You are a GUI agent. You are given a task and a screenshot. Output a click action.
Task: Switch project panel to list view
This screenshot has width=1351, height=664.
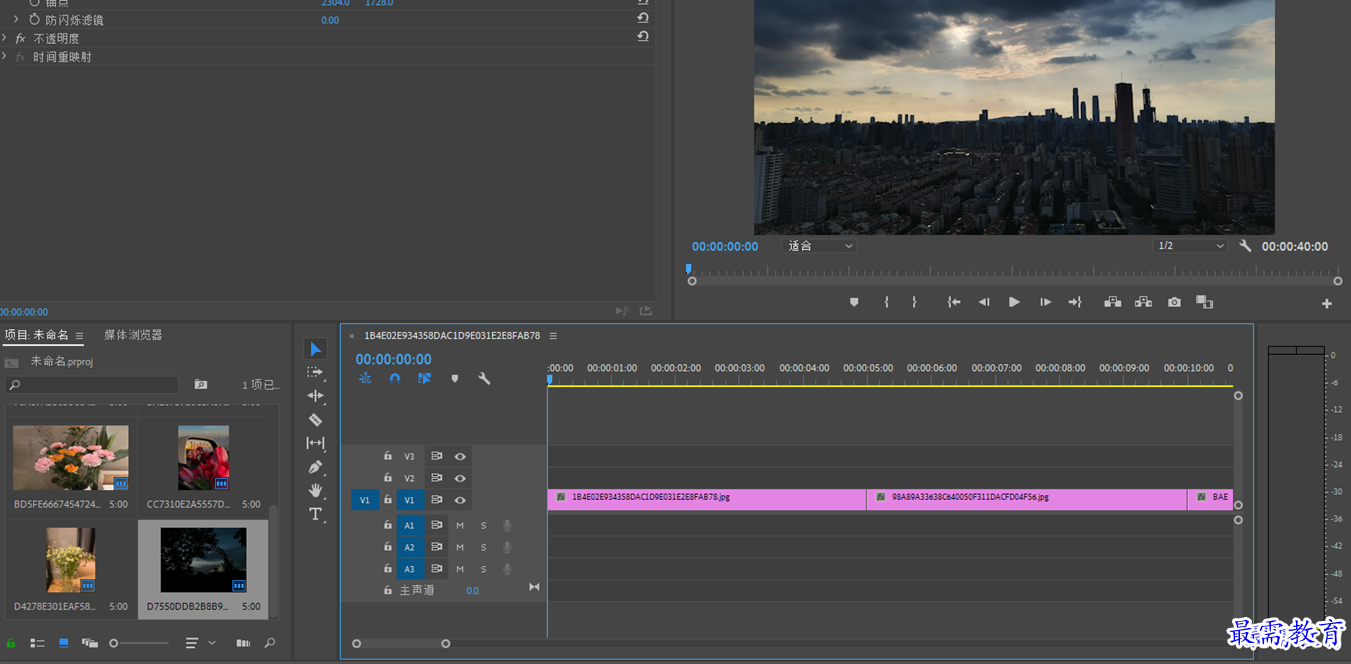tap(37, 643)
